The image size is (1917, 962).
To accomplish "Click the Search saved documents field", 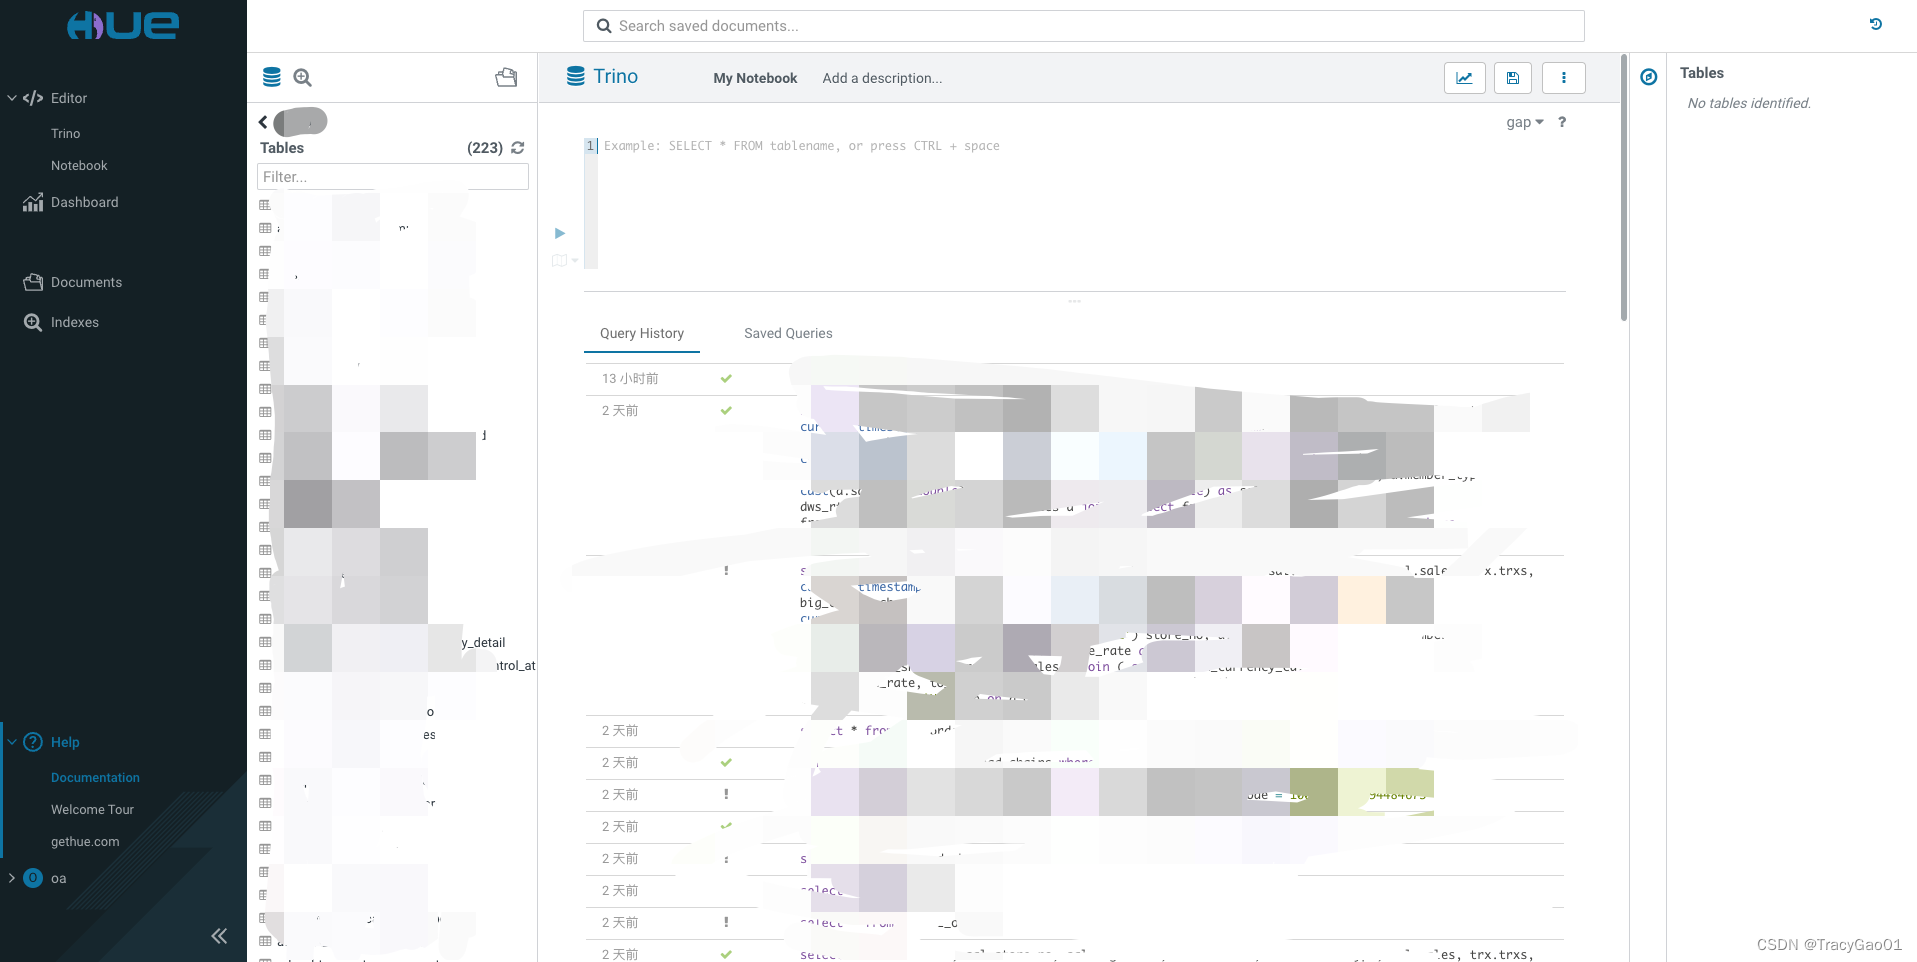I will click(x=1083, y=26).
